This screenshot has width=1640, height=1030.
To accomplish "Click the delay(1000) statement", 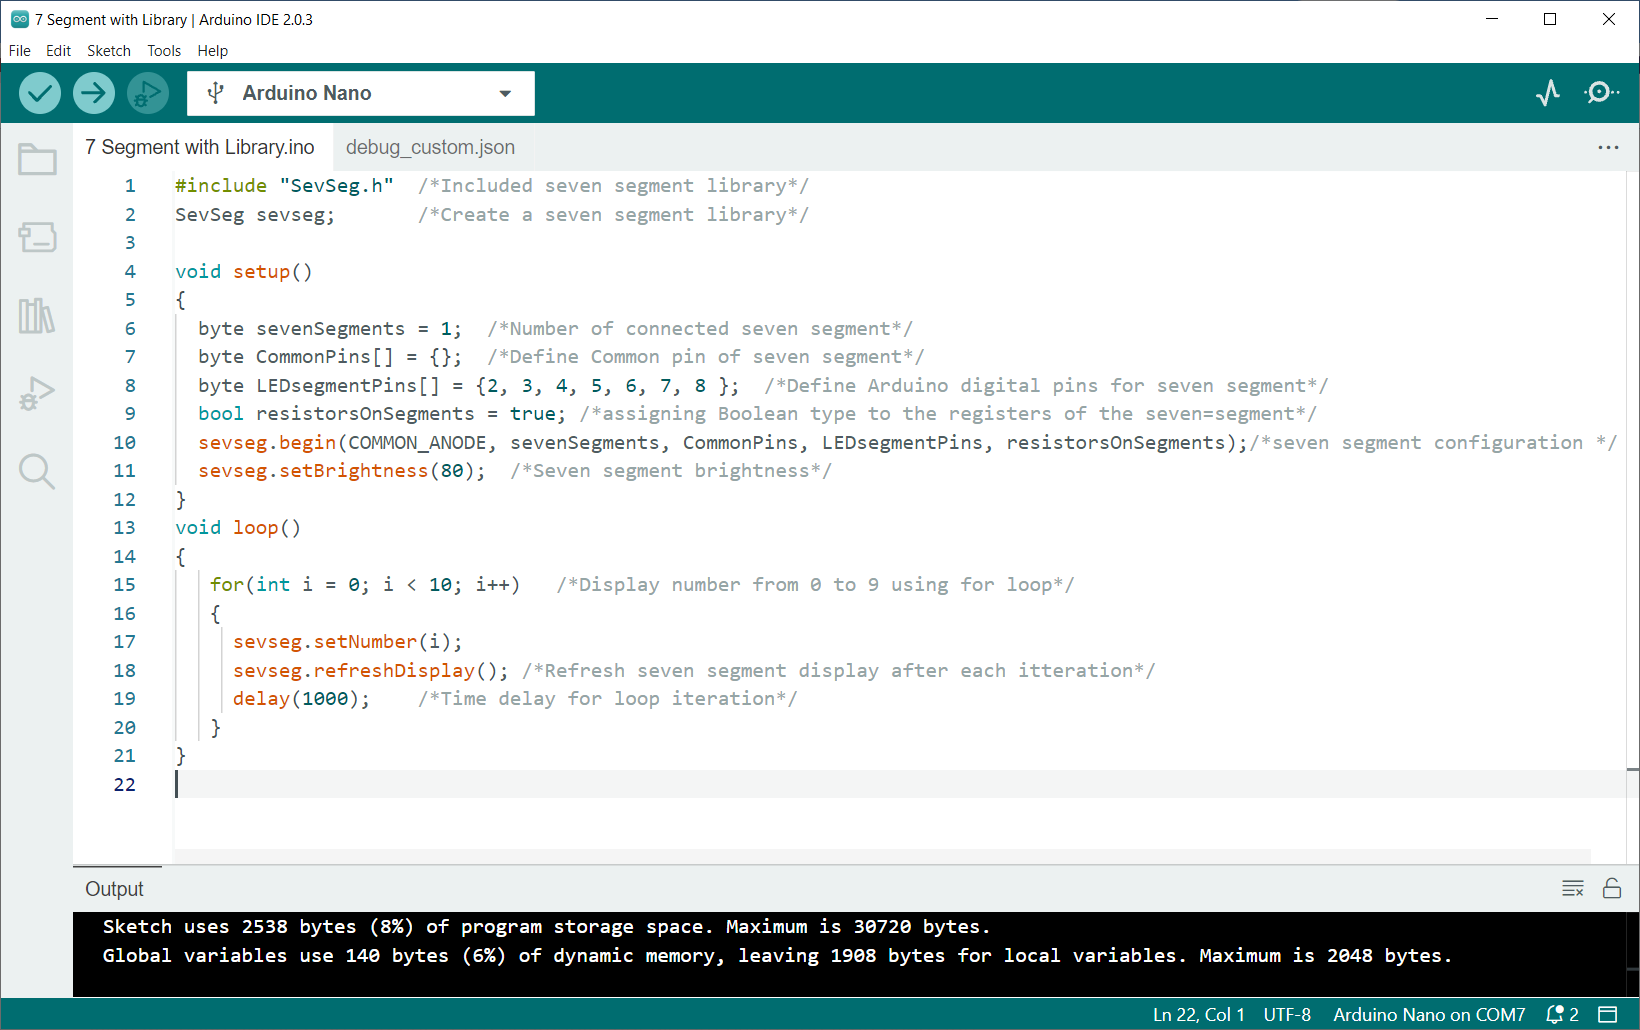I will pyautogui.click(x=301, y=698).
